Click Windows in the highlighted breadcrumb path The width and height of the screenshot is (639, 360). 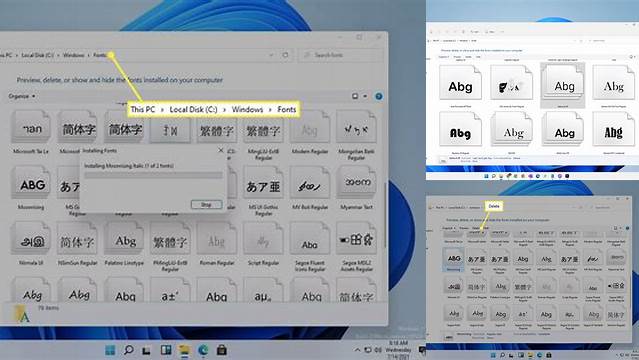[247, 110]
